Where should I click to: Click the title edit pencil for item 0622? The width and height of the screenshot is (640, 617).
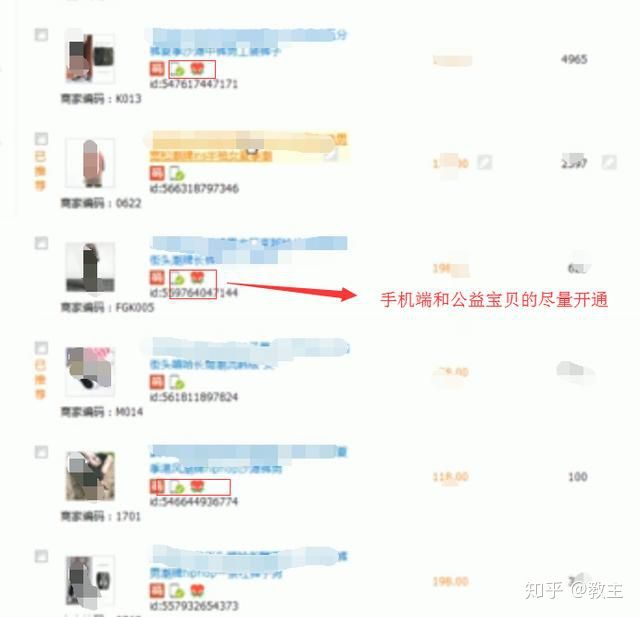click(331, 155)
